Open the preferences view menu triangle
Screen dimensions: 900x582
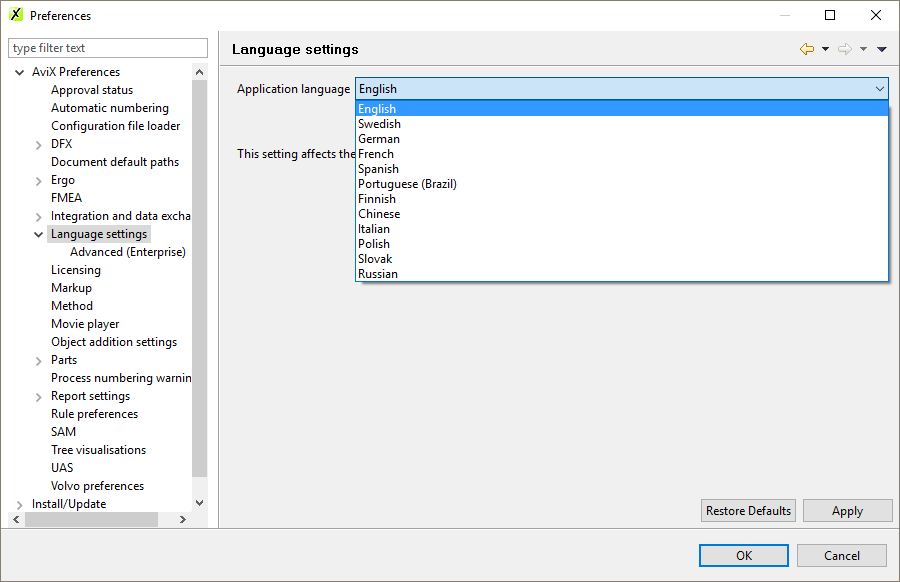coord(882,49)
